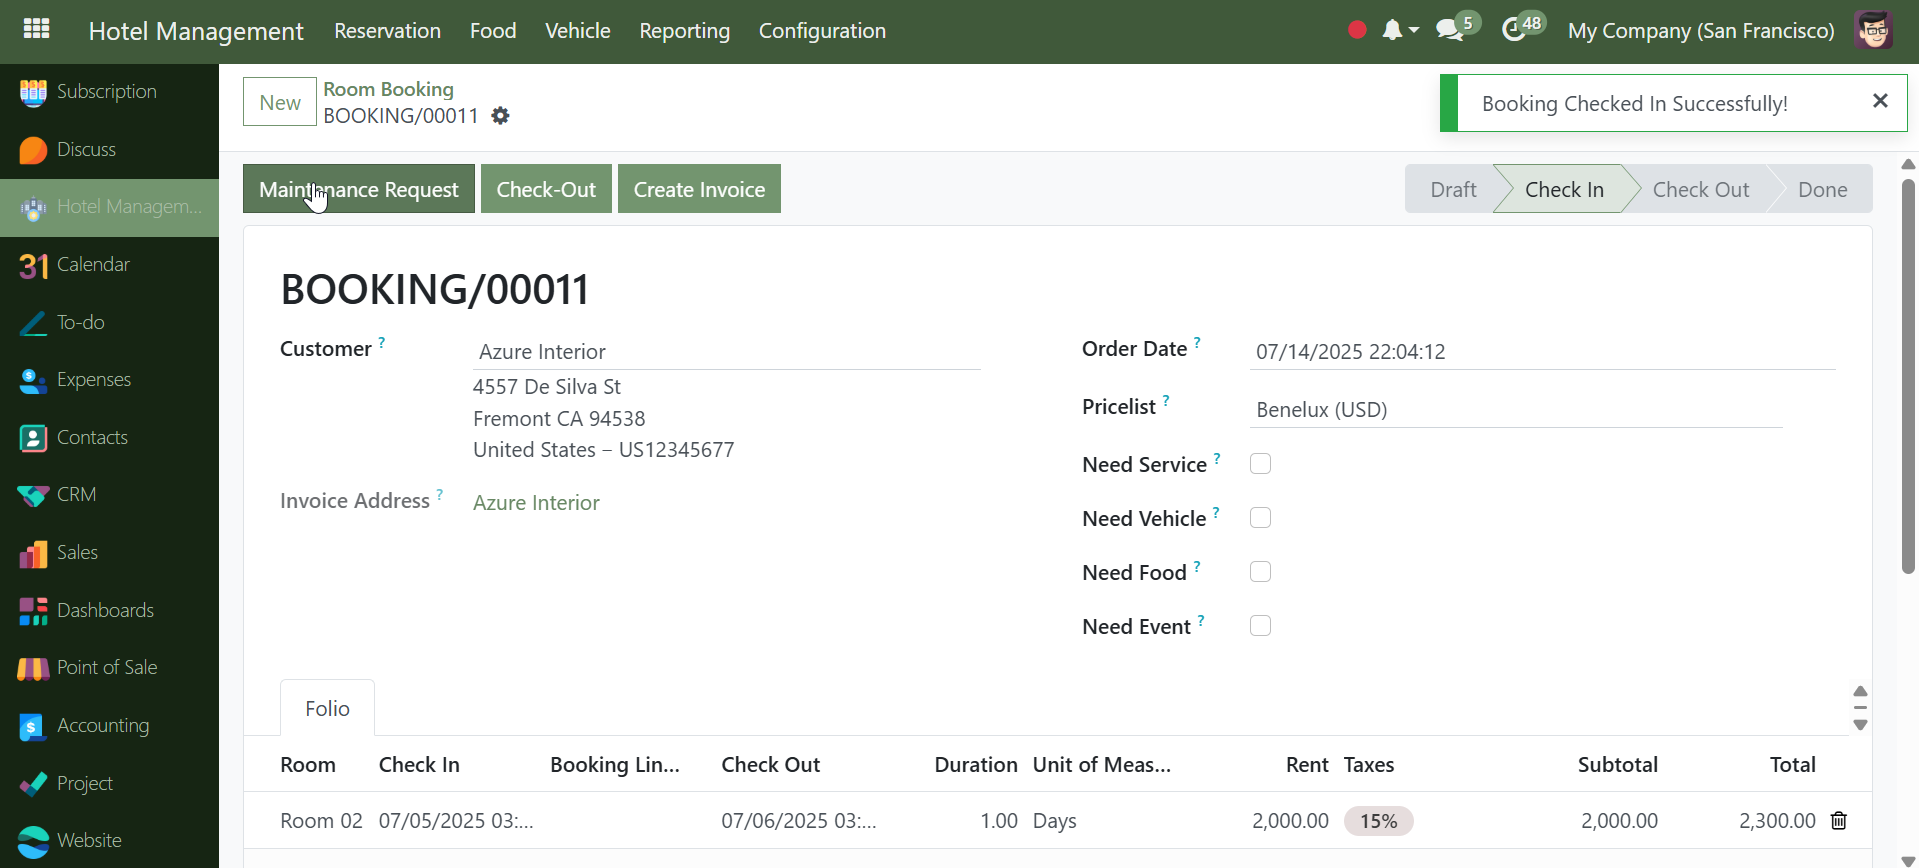Click the Create Invoice button

click(699, 190)
